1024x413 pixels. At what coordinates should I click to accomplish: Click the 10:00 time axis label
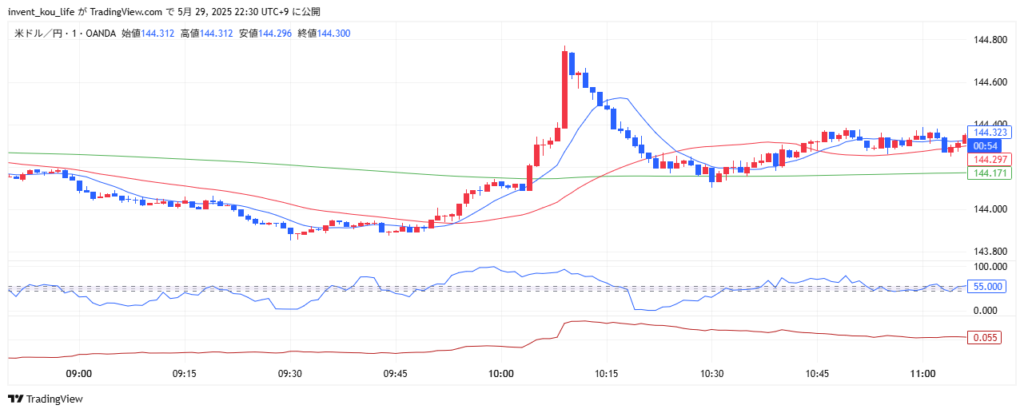501,373
